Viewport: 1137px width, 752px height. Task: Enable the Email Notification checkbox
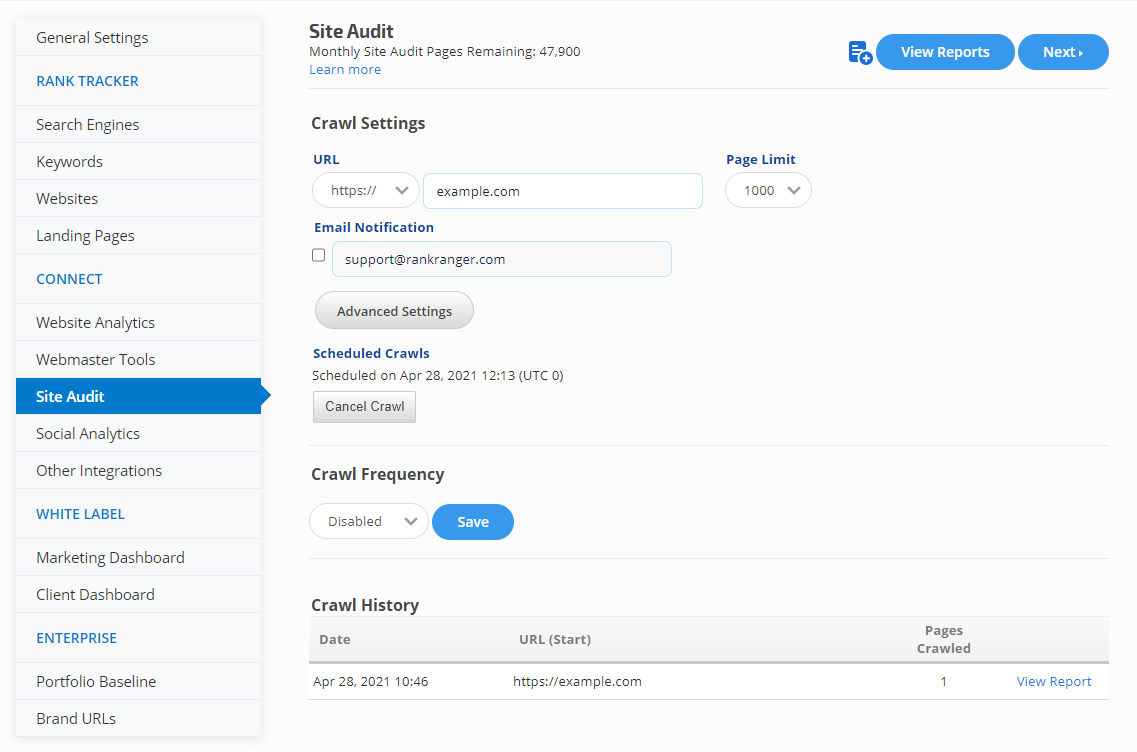(319, 255)
